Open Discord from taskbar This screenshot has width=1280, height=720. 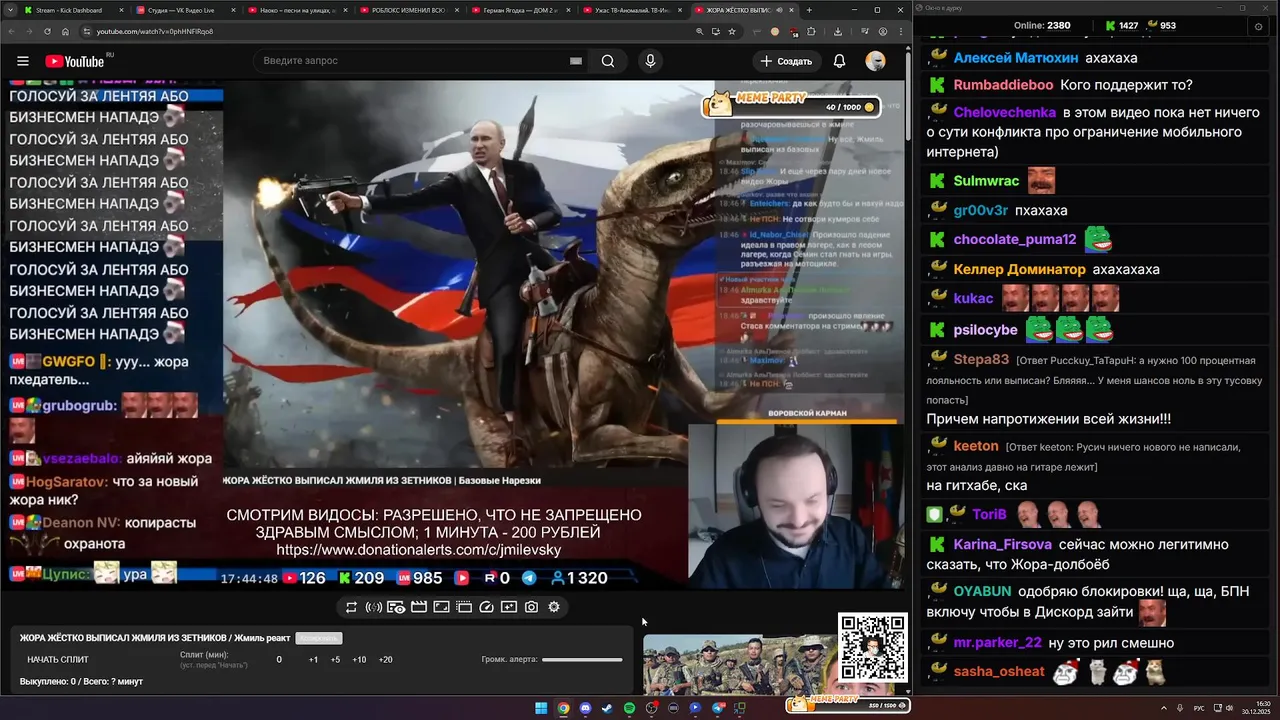tap(585, 708)
